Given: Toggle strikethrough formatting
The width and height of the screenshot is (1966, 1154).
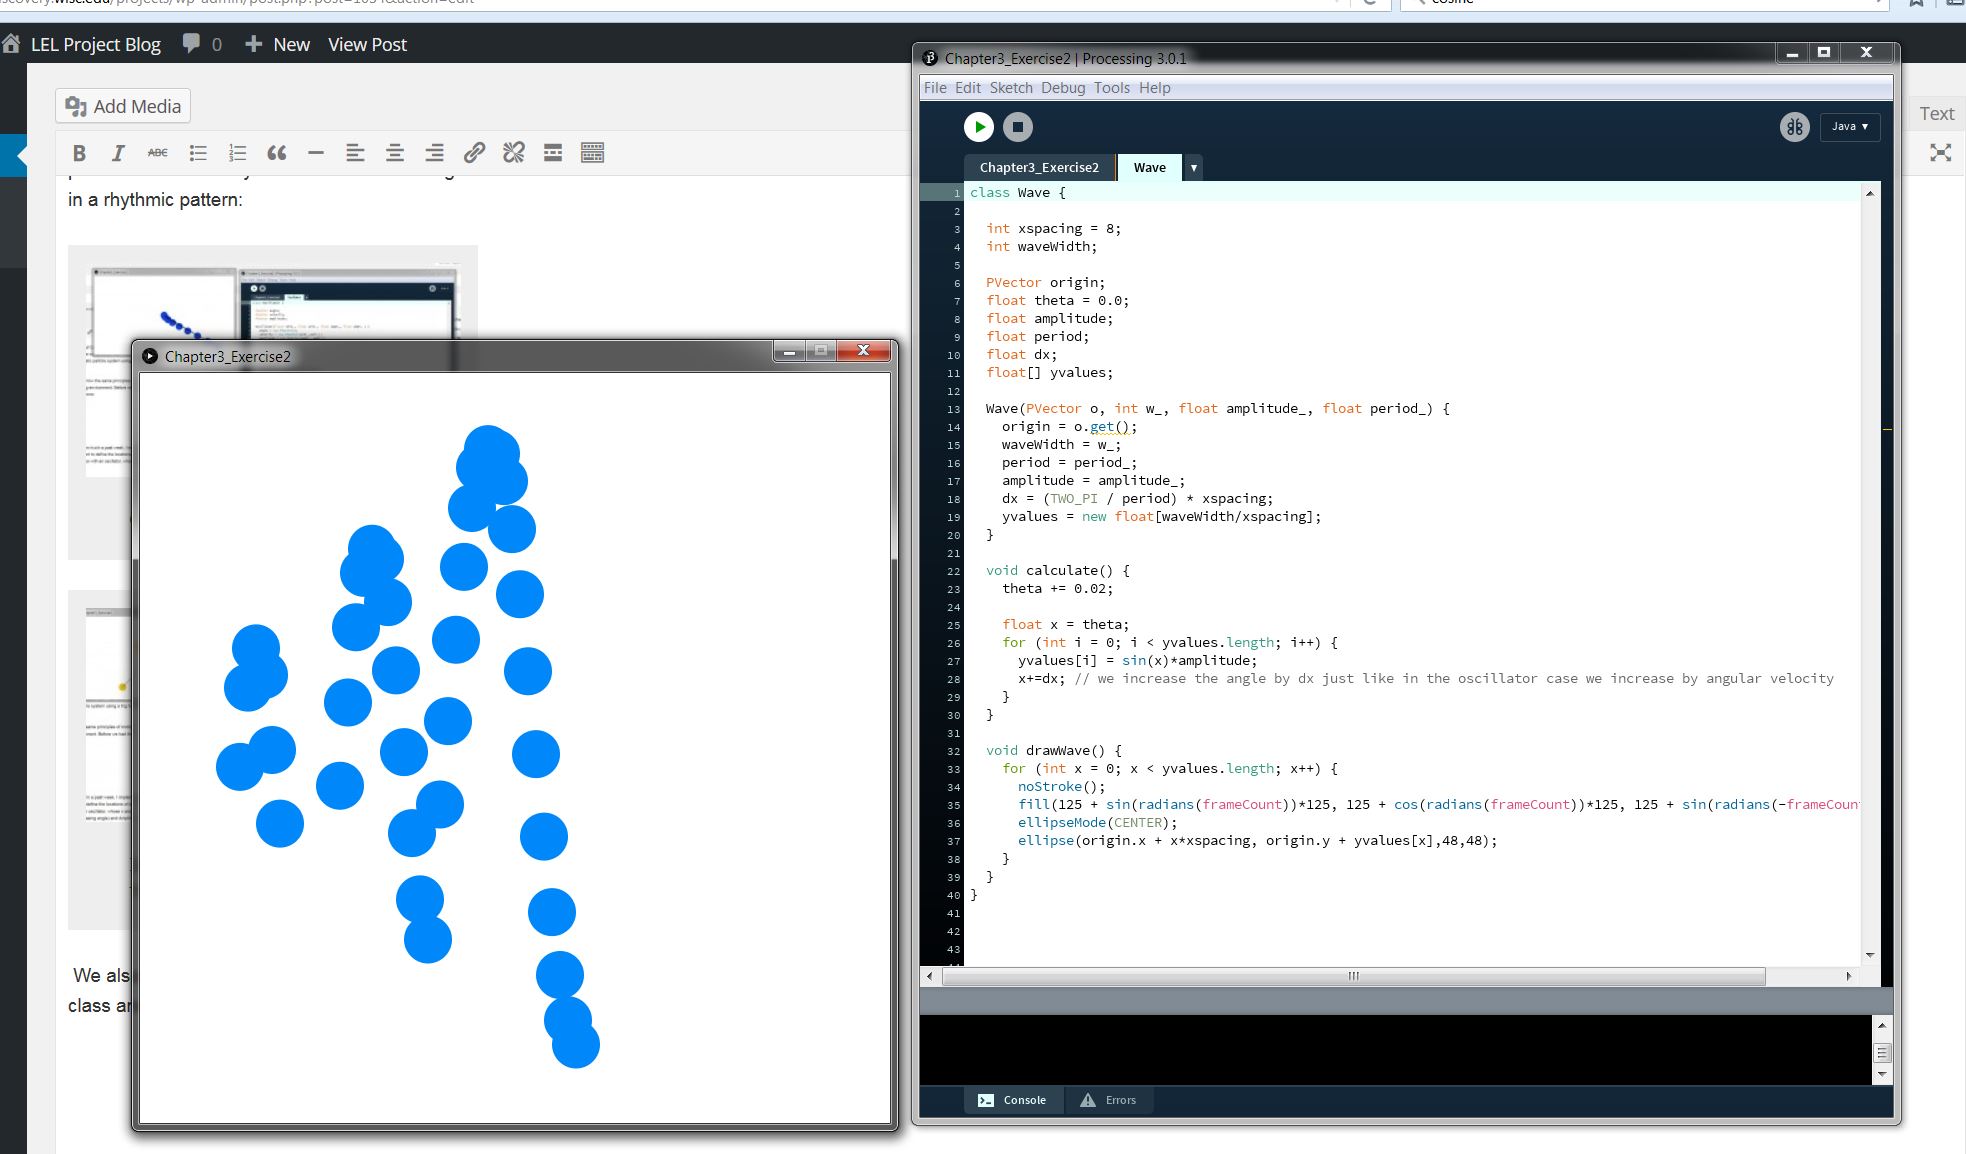Looking at the screenshot, I should coord(158,153).
